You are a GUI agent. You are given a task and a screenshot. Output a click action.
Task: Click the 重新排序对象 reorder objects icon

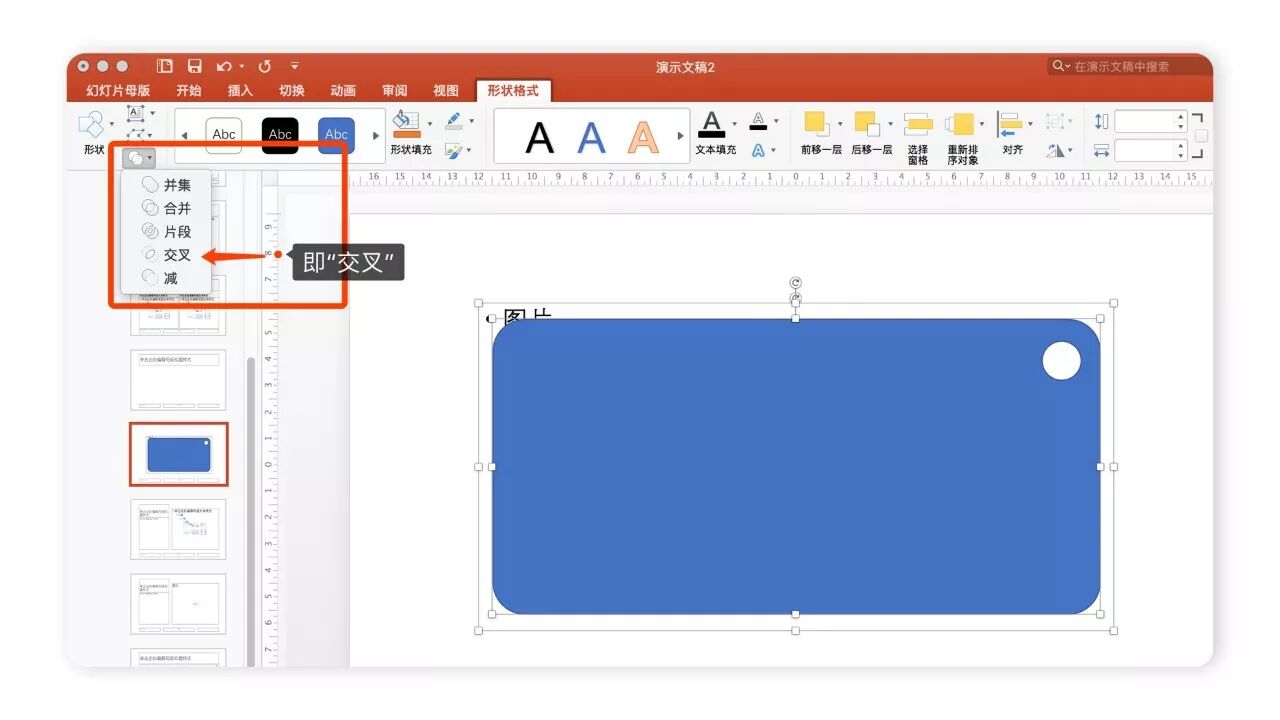pos(960,124)
